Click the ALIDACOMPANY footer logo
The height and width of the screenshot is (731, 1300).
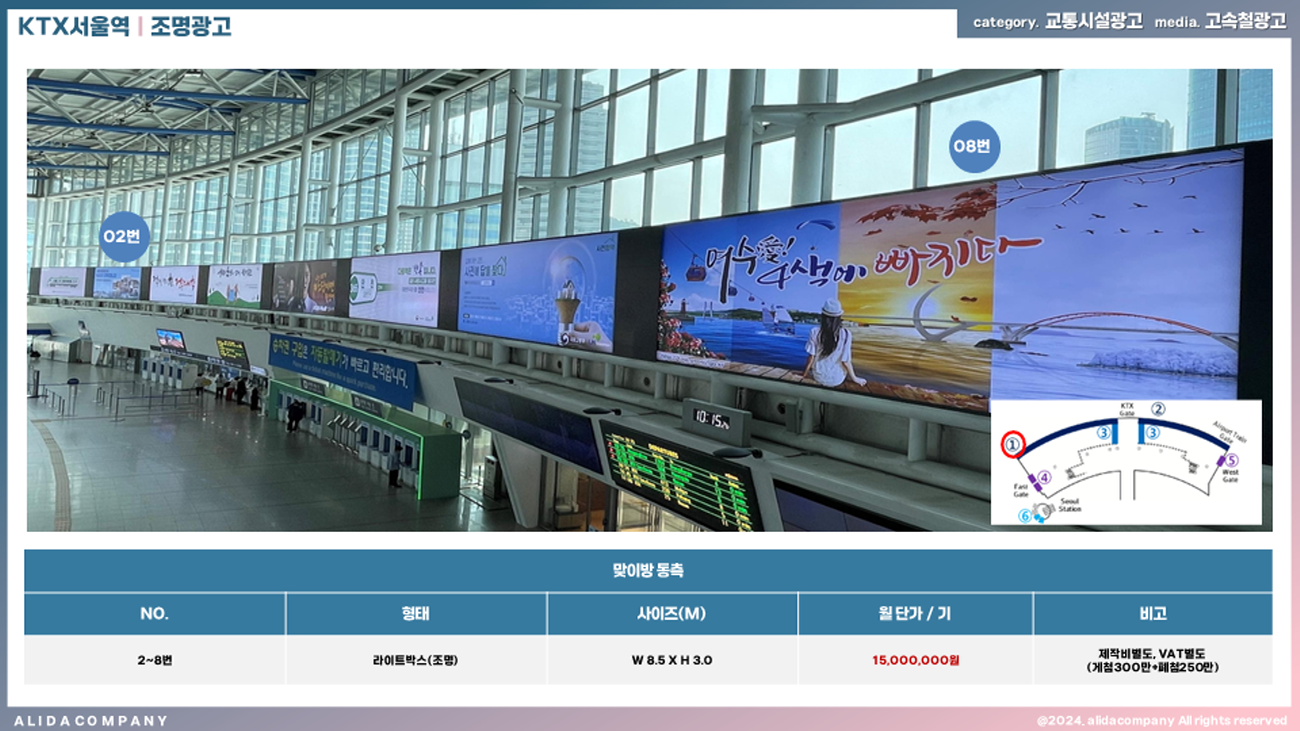91,720
